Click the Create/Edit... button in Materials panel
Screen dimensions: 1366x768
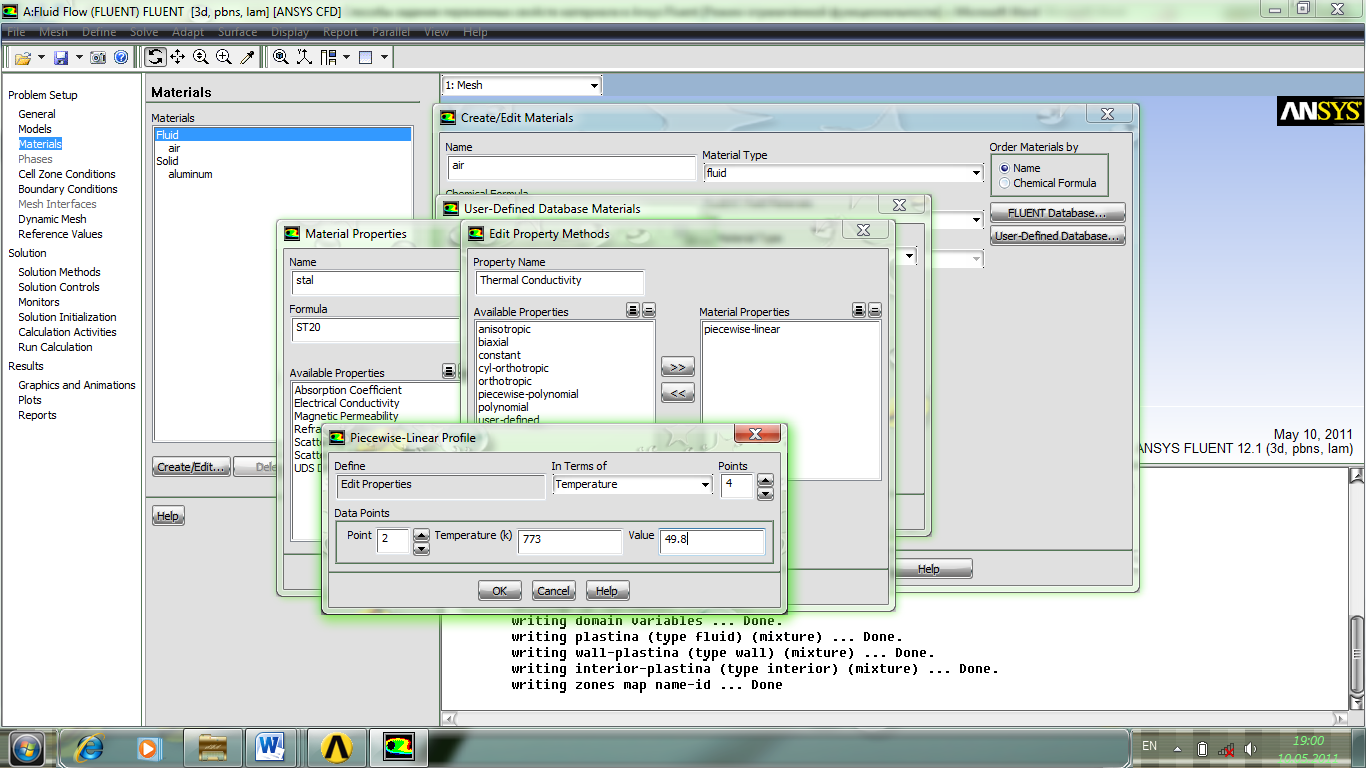point(192,467)
